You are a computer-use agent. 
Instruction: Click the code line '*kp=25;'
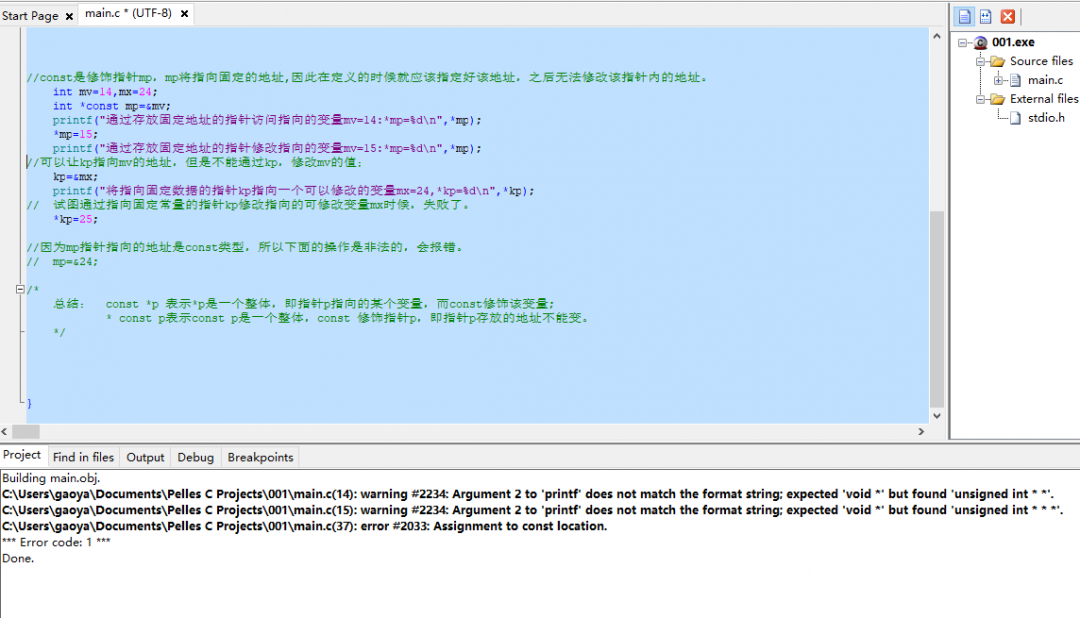click(76, 219)
